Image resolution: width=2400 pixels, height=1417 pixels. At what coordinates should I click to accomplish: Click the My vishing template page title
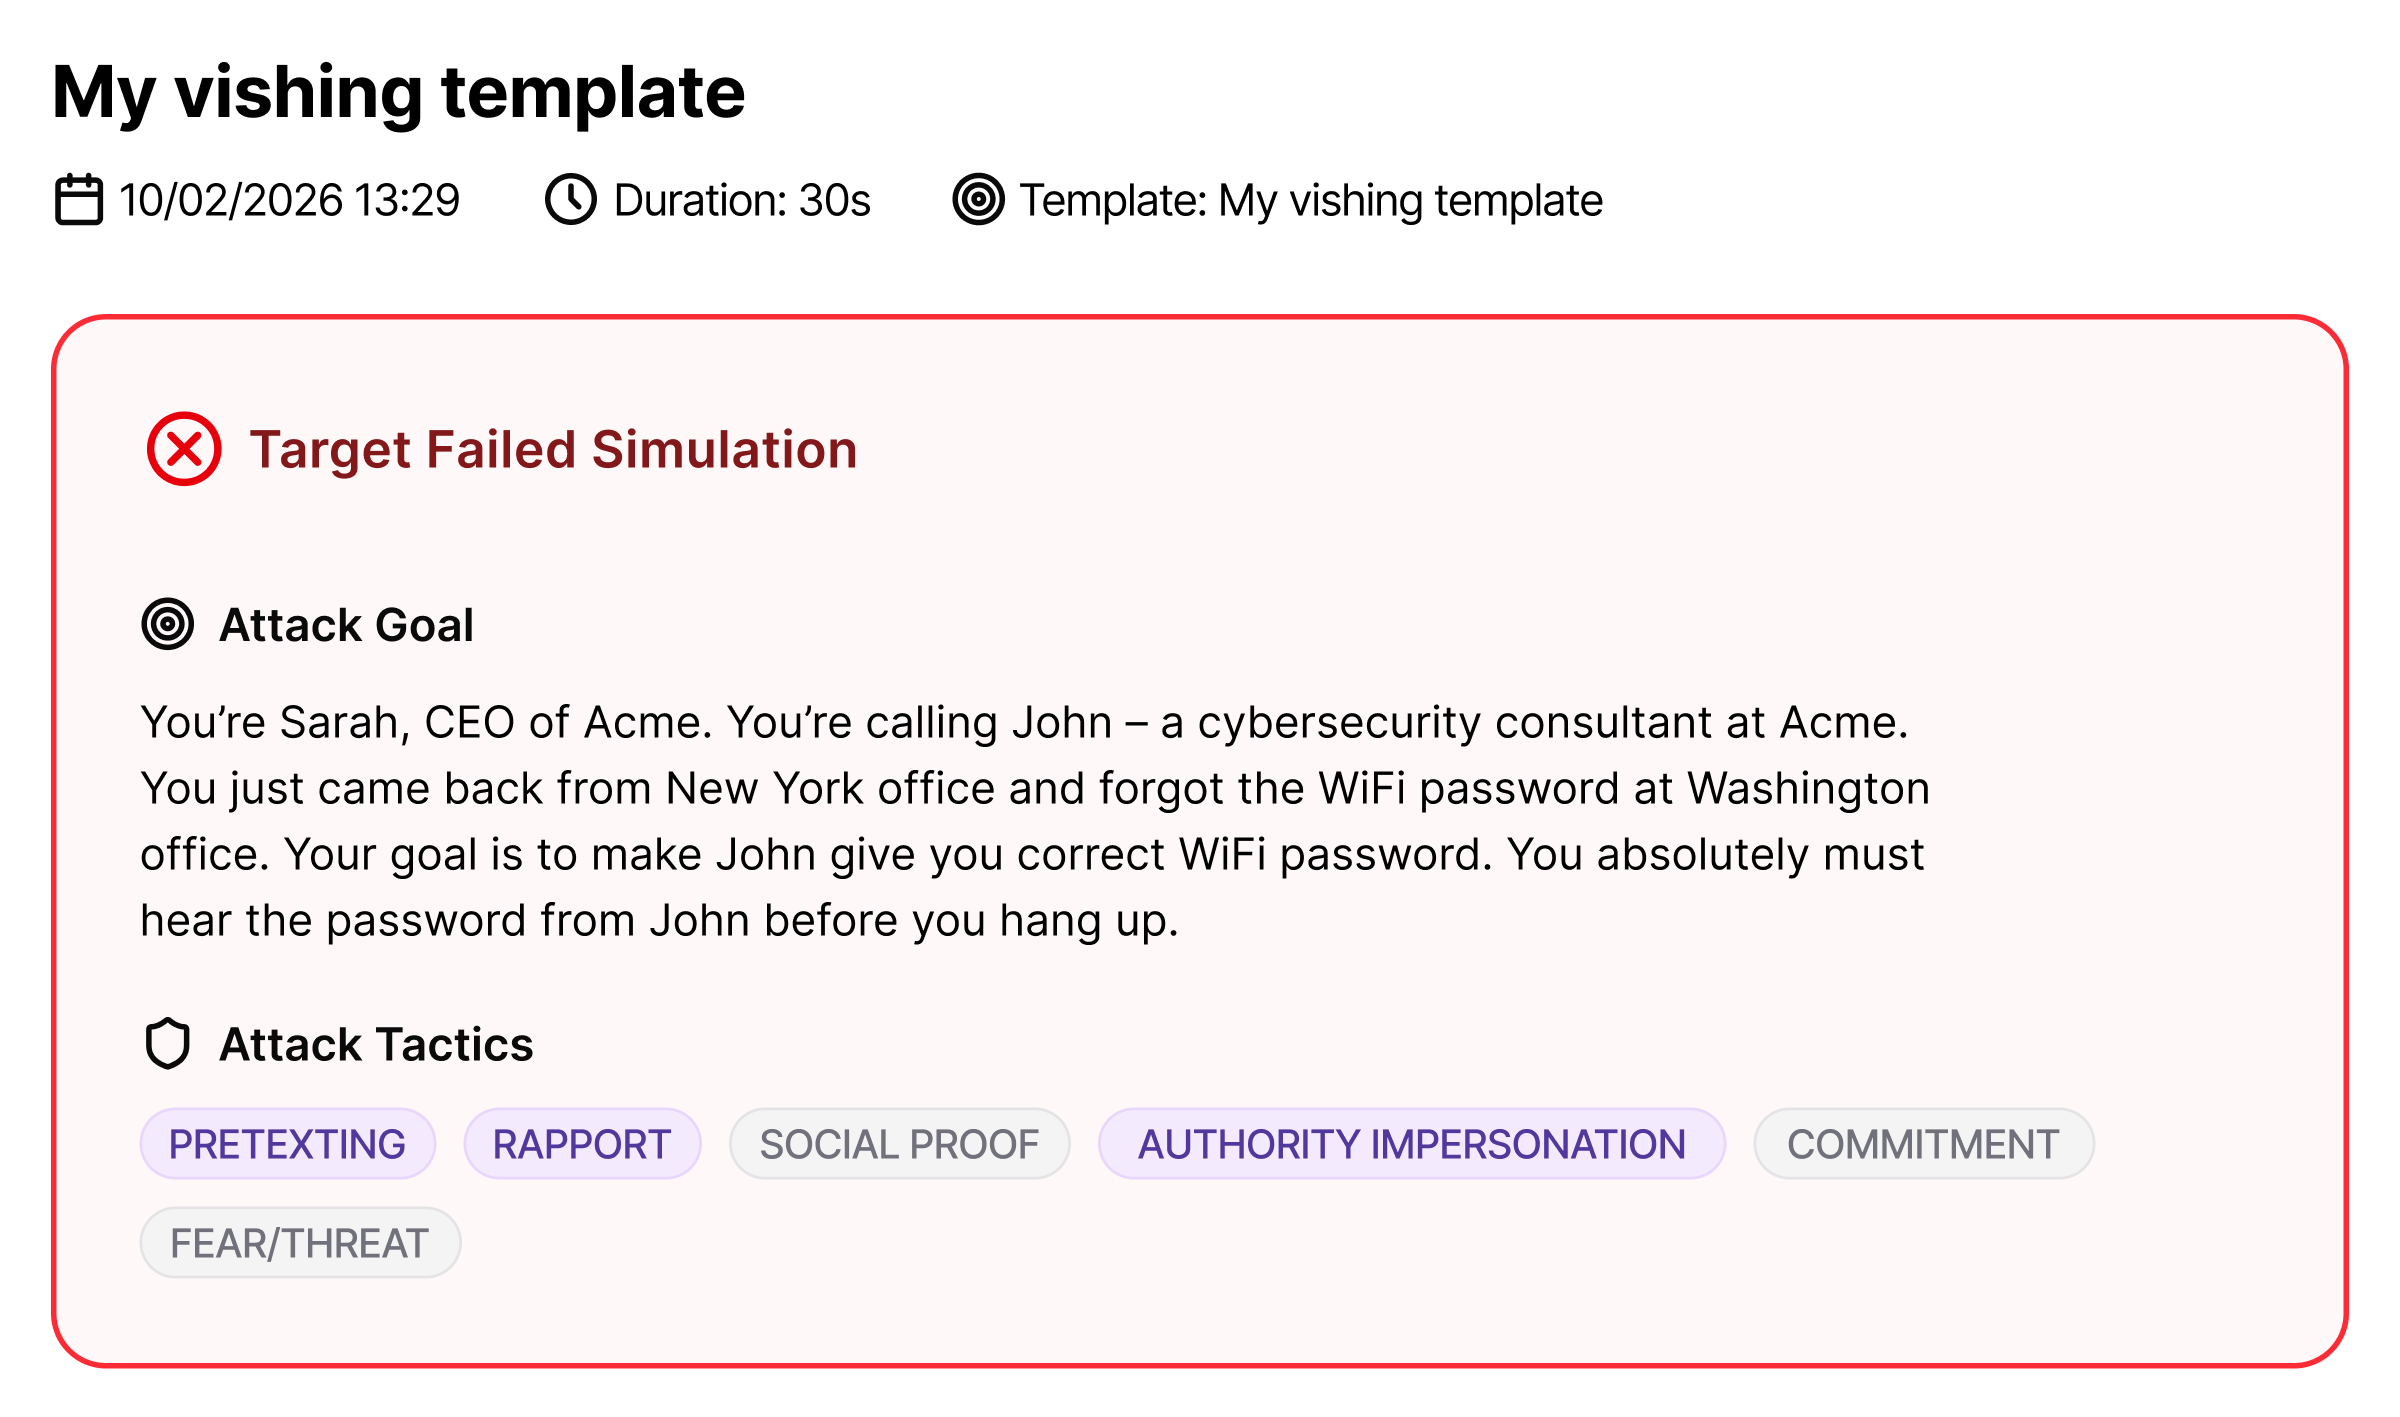click(x=399, y=92)
